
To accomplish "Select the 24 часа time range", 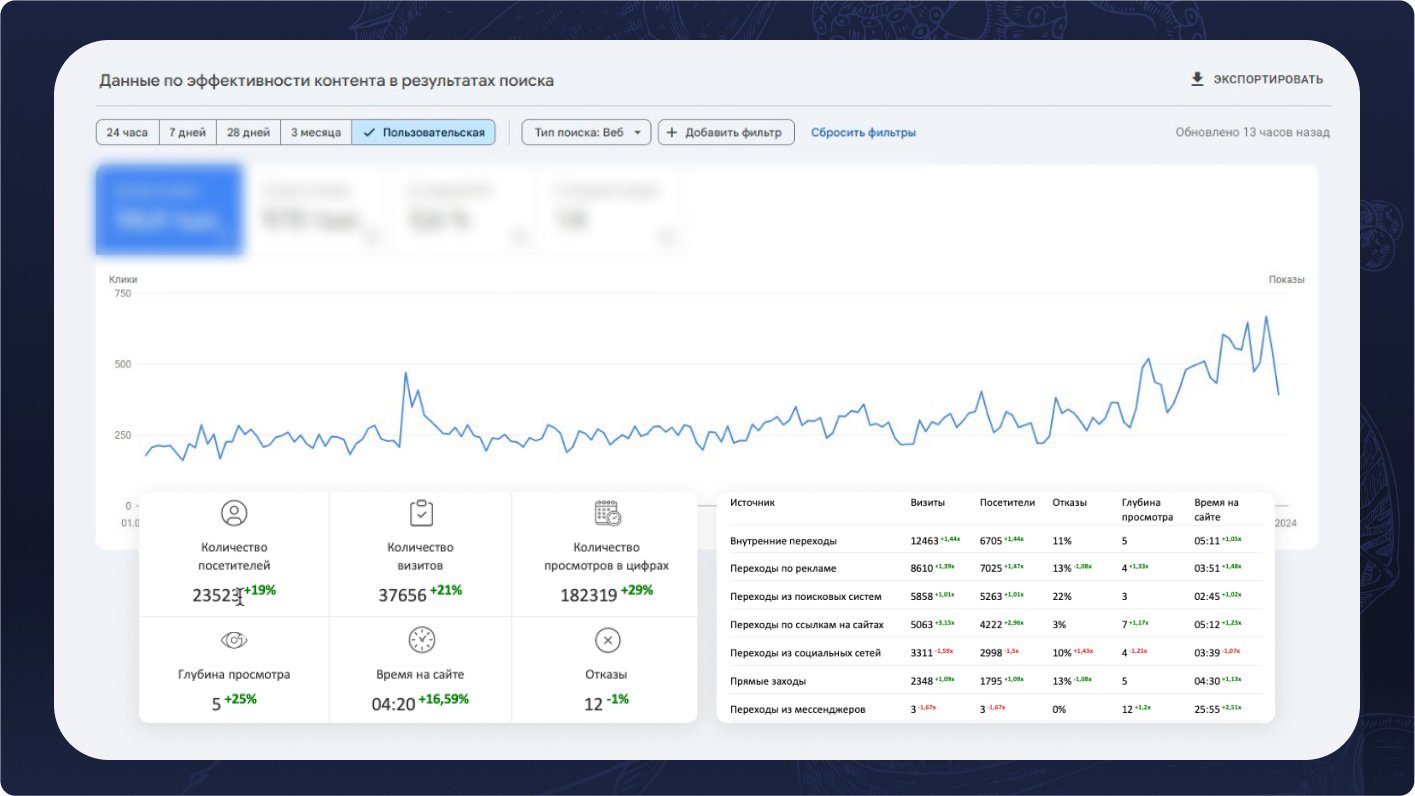I will click(127, 133).
